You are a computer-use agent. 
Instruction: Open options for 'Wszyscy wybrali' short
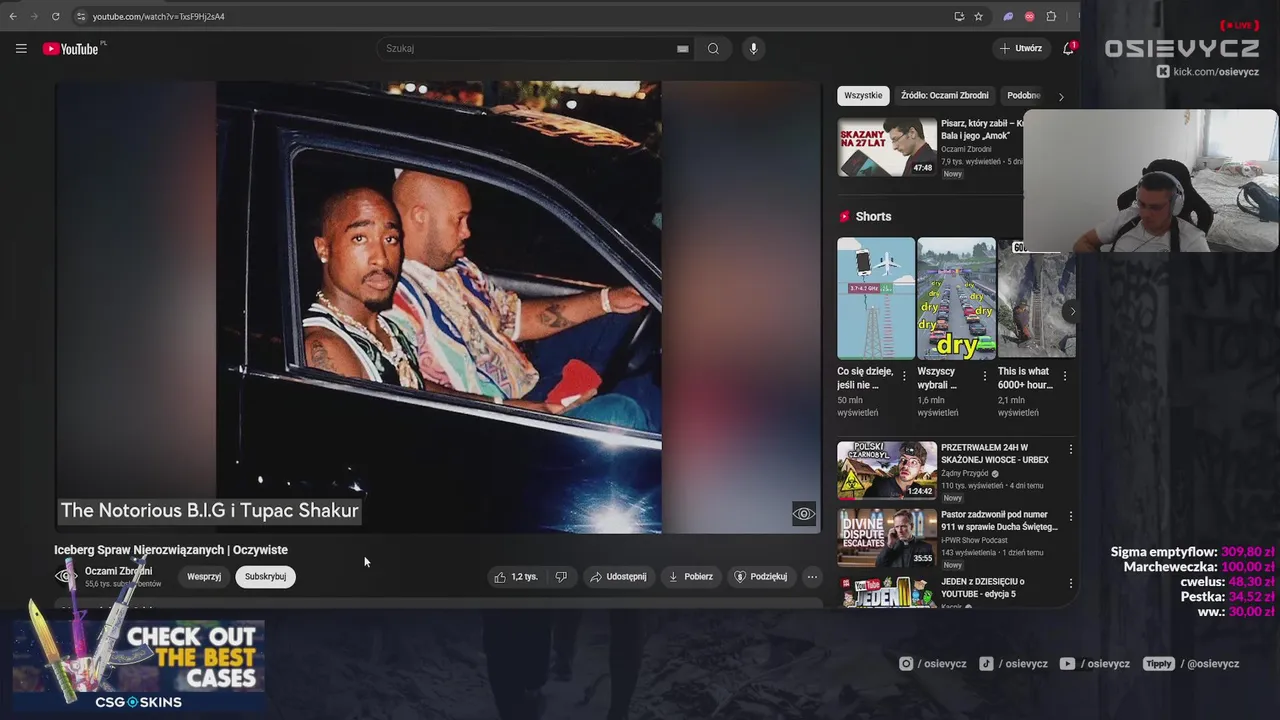coord(984,376)
